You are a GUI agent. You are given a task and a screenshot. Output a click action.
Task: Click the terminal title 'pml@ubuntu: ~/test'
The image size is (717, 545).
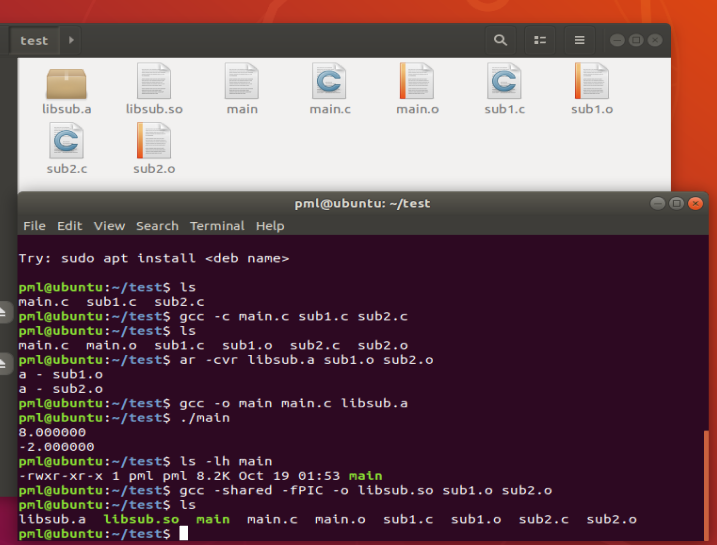(362, 203)
